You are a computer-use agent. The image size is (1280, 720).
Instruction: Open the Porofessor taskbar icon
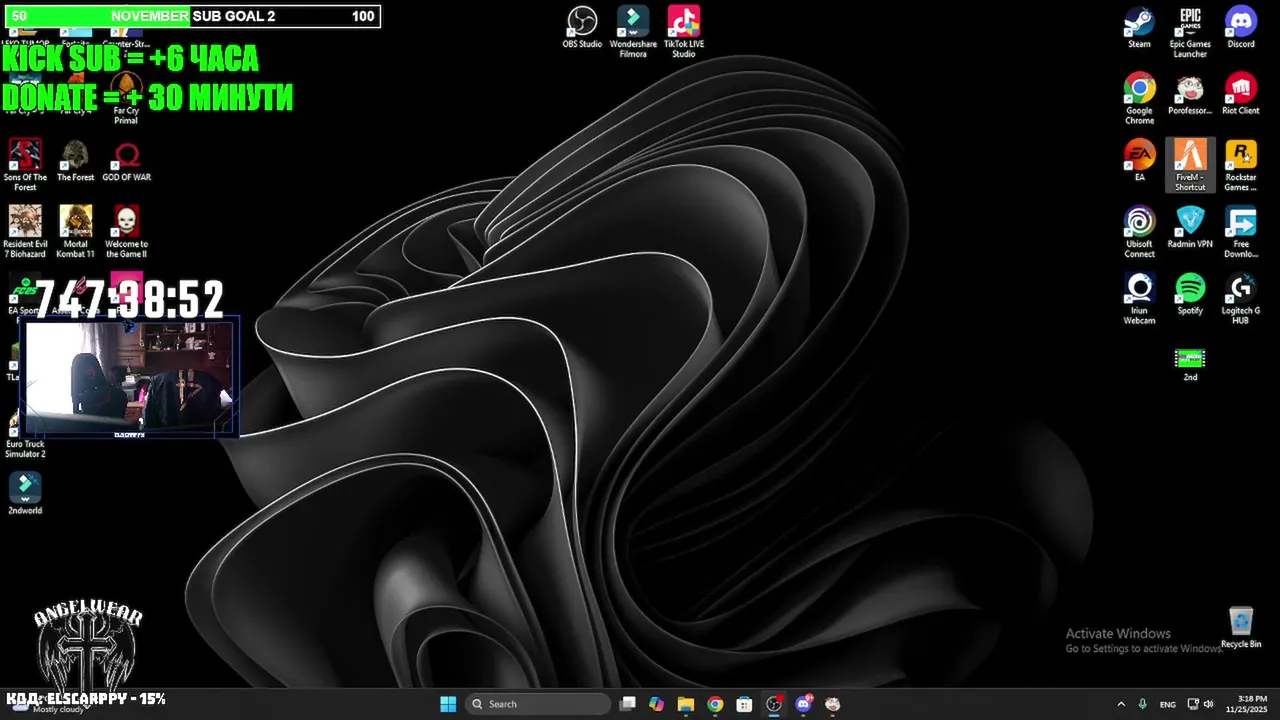(833, 704)
